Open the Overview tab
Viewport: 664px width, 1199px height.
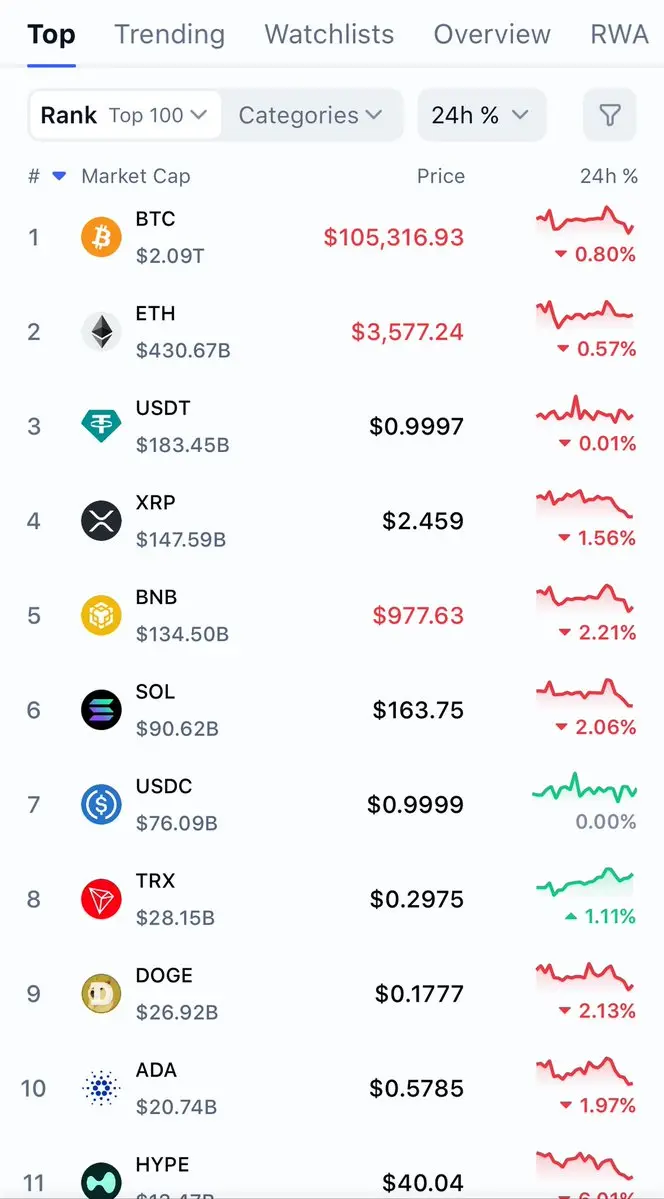(x=491, y=35)
